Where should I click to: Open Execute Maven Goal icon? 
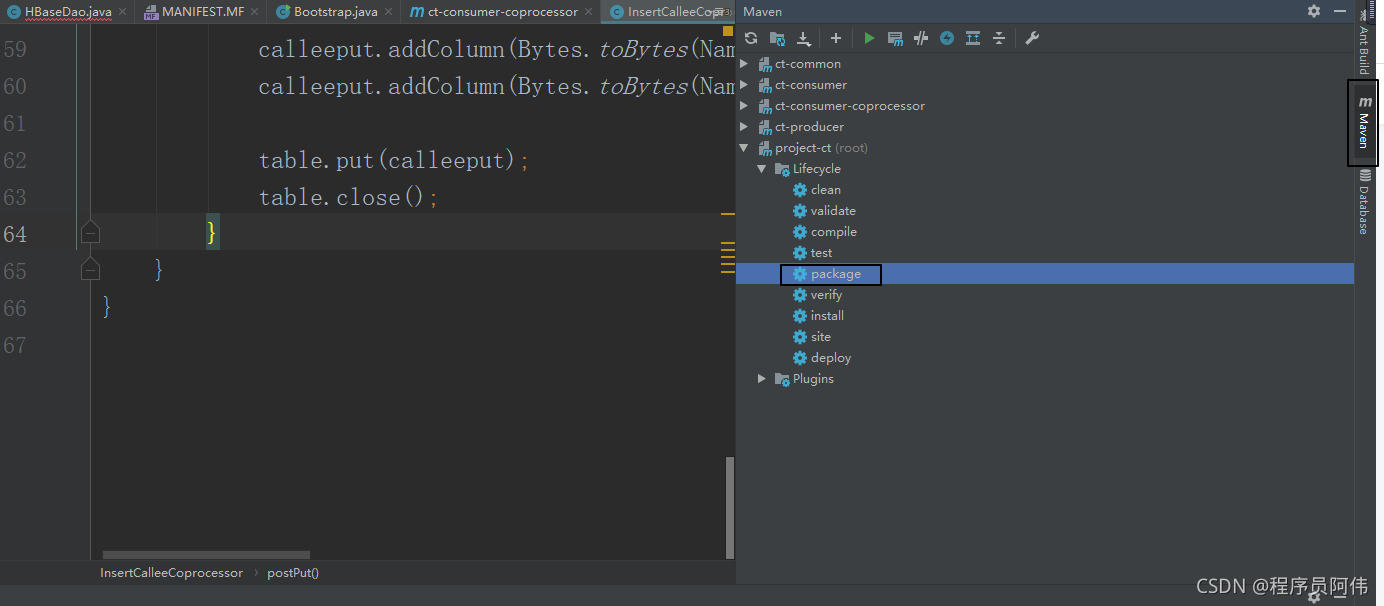[x=895, y=38]
